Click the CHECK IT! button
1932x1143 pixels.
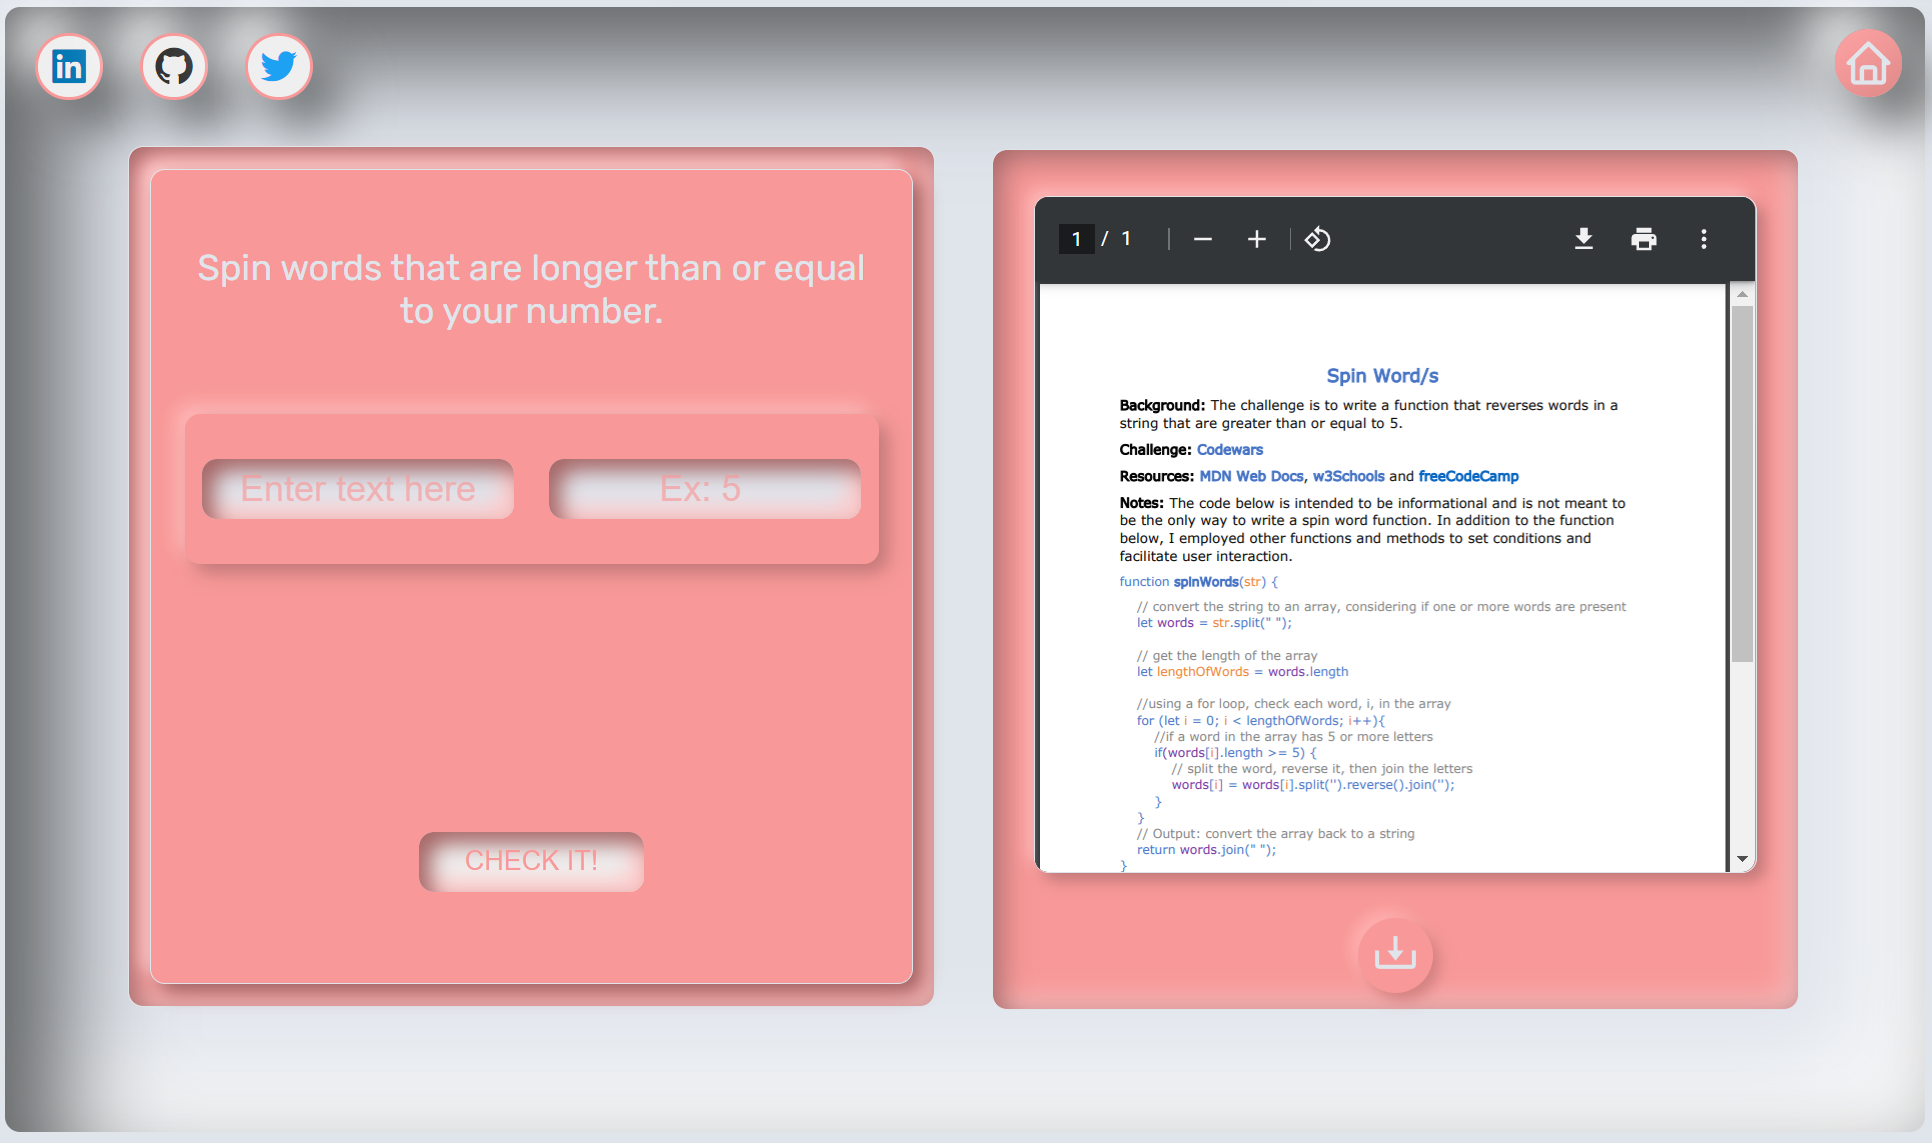(529, 859)
